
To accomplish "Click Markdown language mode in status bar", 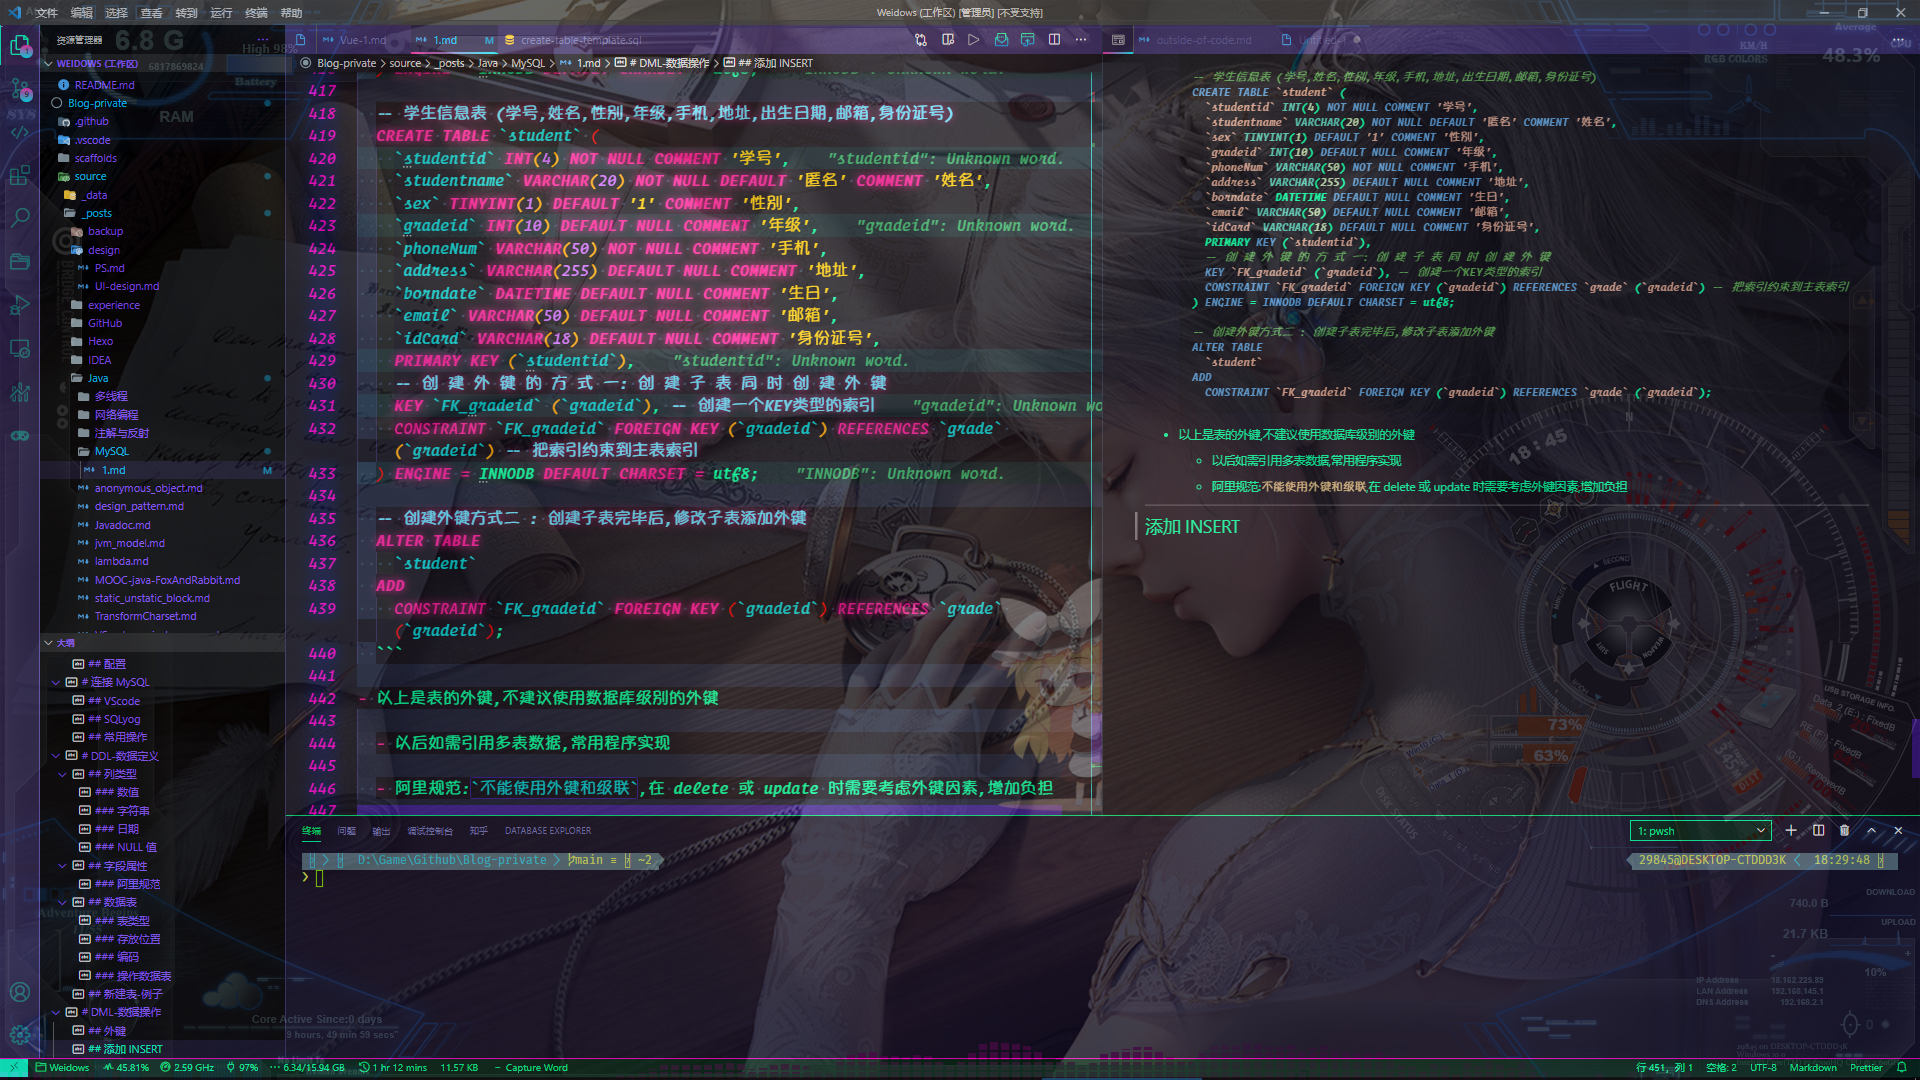I will pos(1813,1068).
